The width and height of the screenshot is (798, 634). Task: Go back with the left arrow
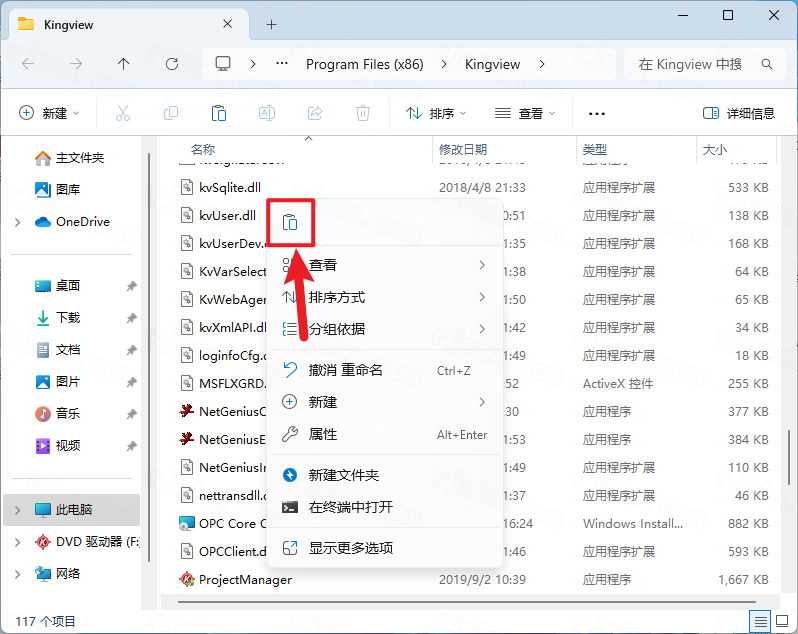click(x=28, y=64)
